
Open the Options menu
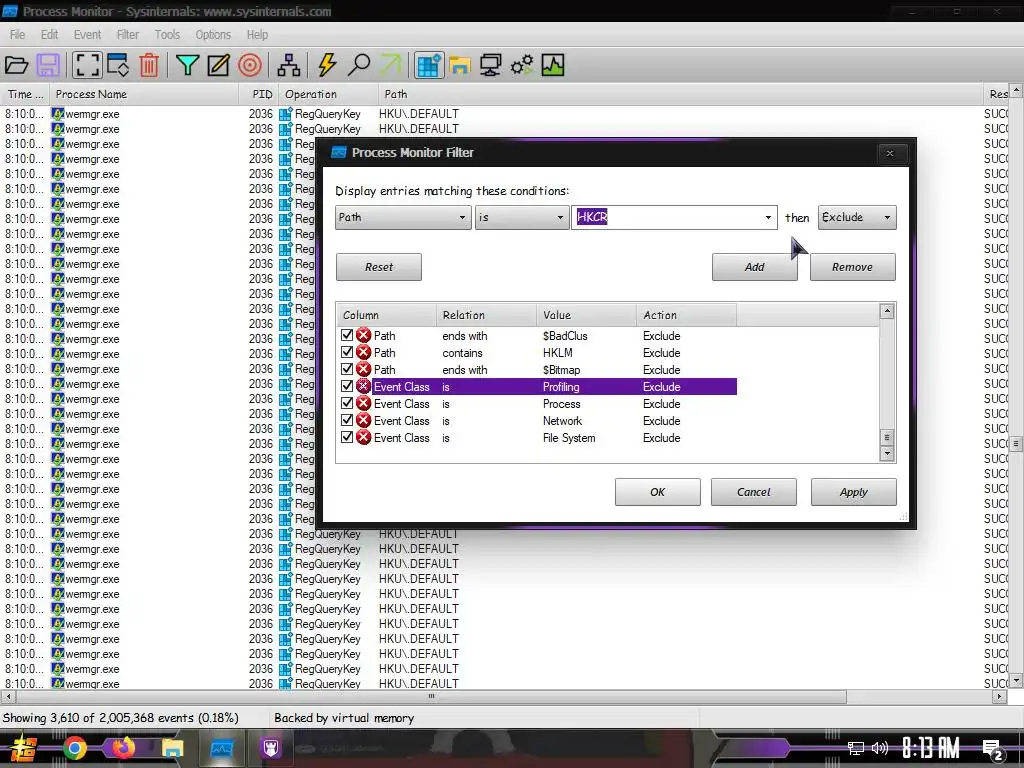(213, 35)
